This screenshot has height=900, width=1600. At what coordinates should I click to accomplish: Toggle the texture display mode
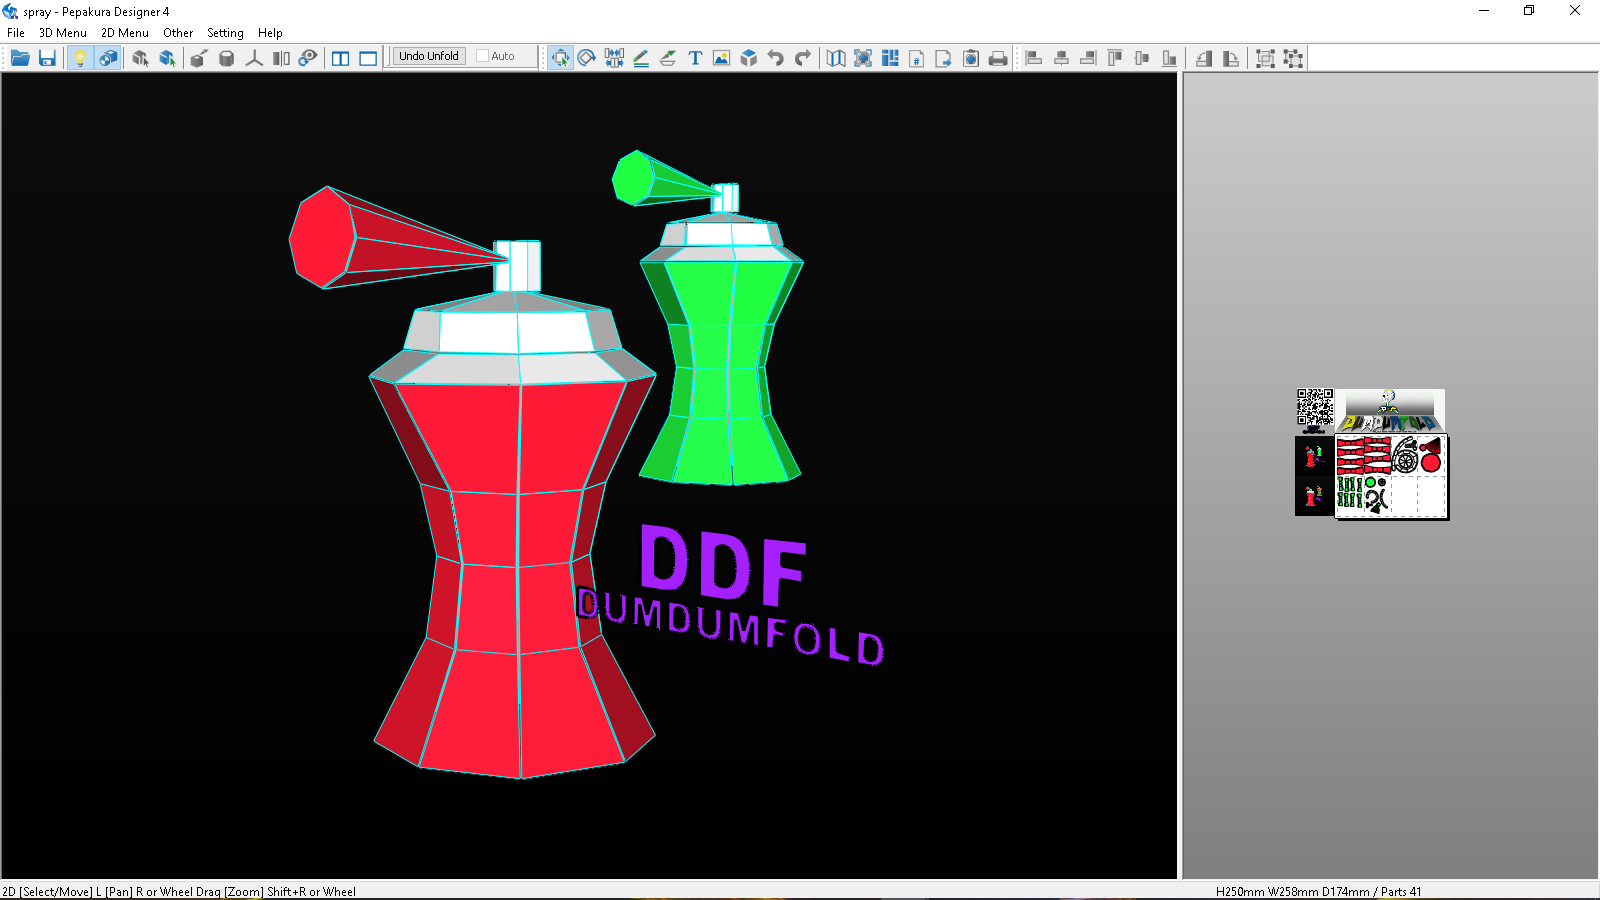pyautogui.click(x=108, y=57)
